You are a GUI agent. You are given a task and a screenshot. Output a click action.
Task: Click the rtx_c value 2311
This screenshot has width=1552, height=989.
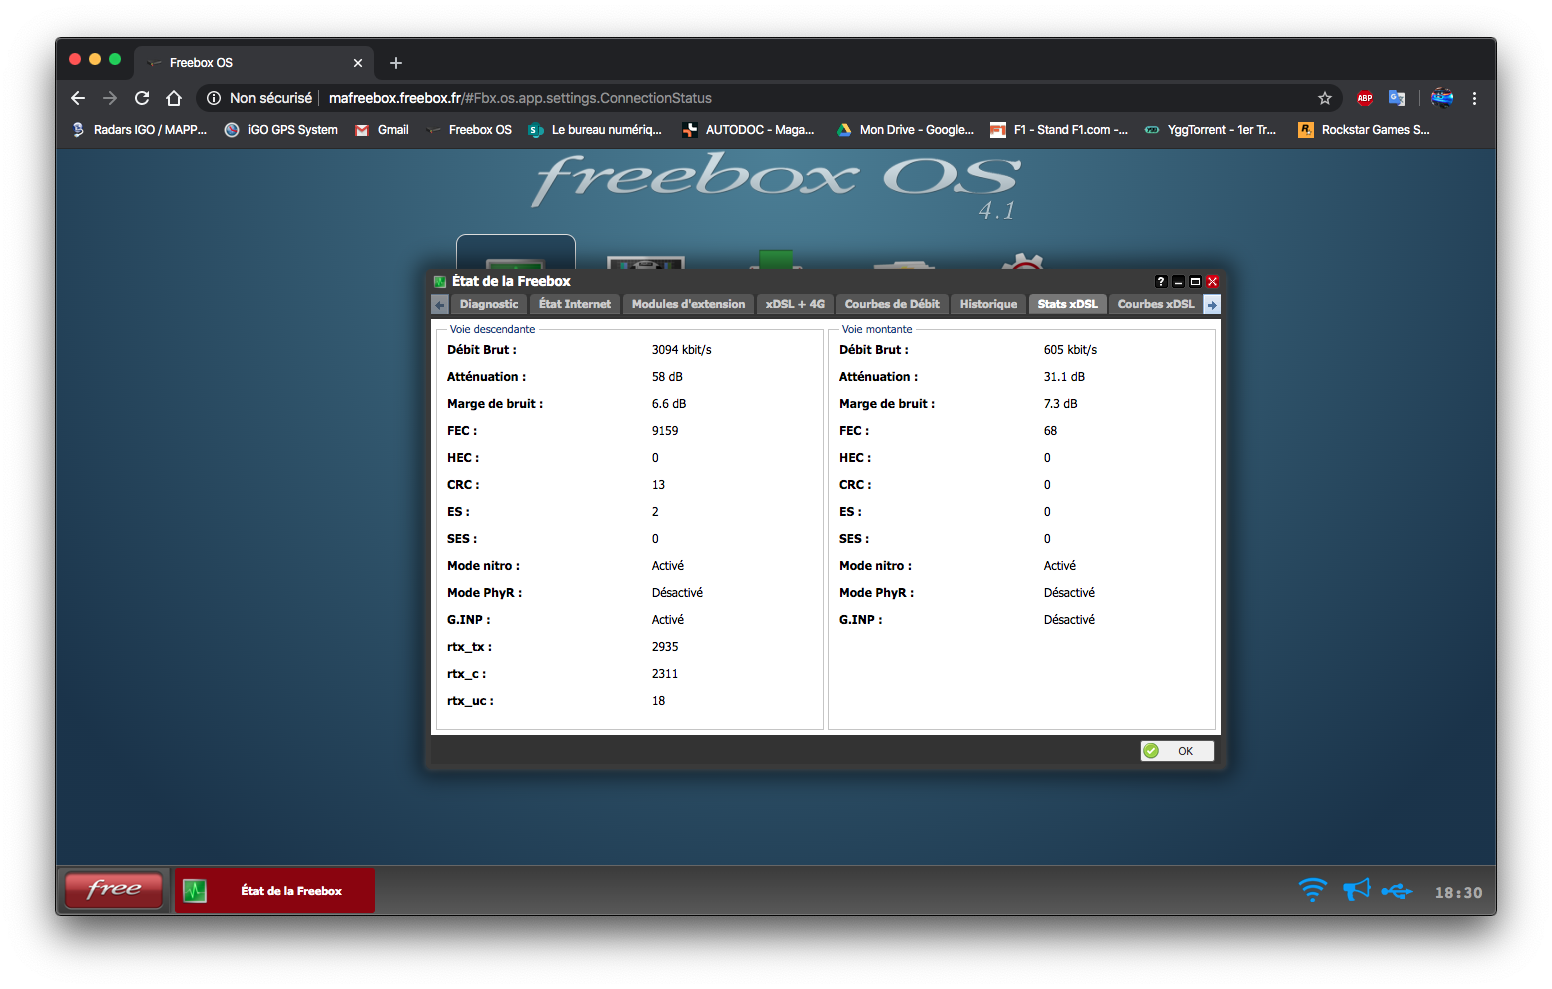pyautogui.click(x=665, y=674)
